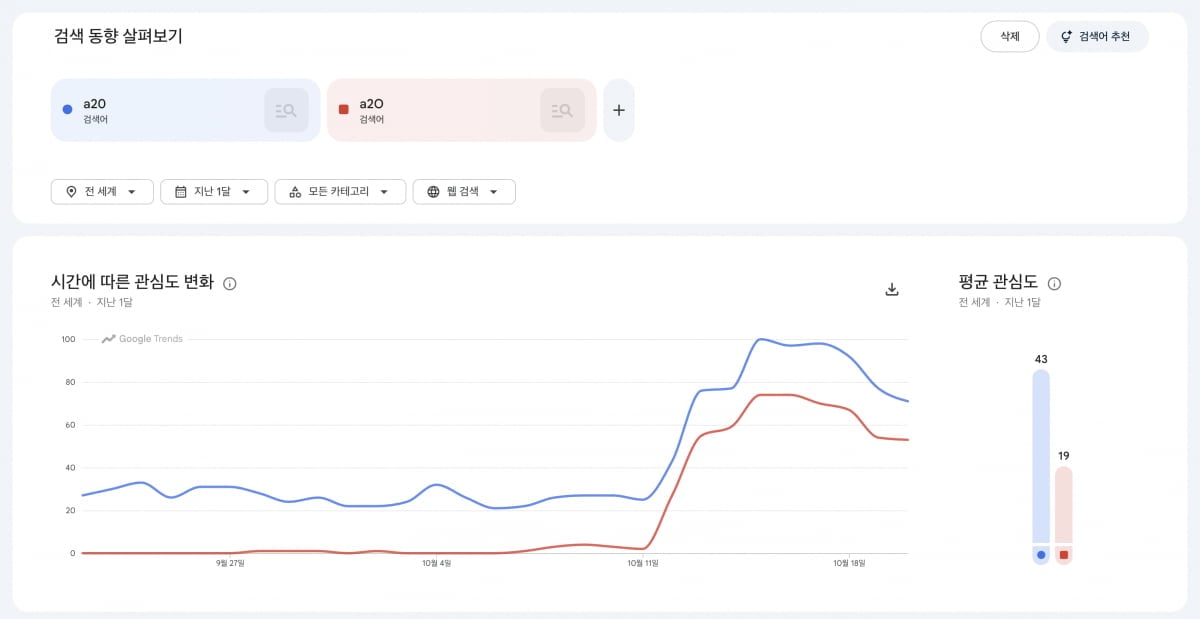The image size is (1200, 619).
Task: Open the search explorer icon on the red a2O chip
Action: 562,110
